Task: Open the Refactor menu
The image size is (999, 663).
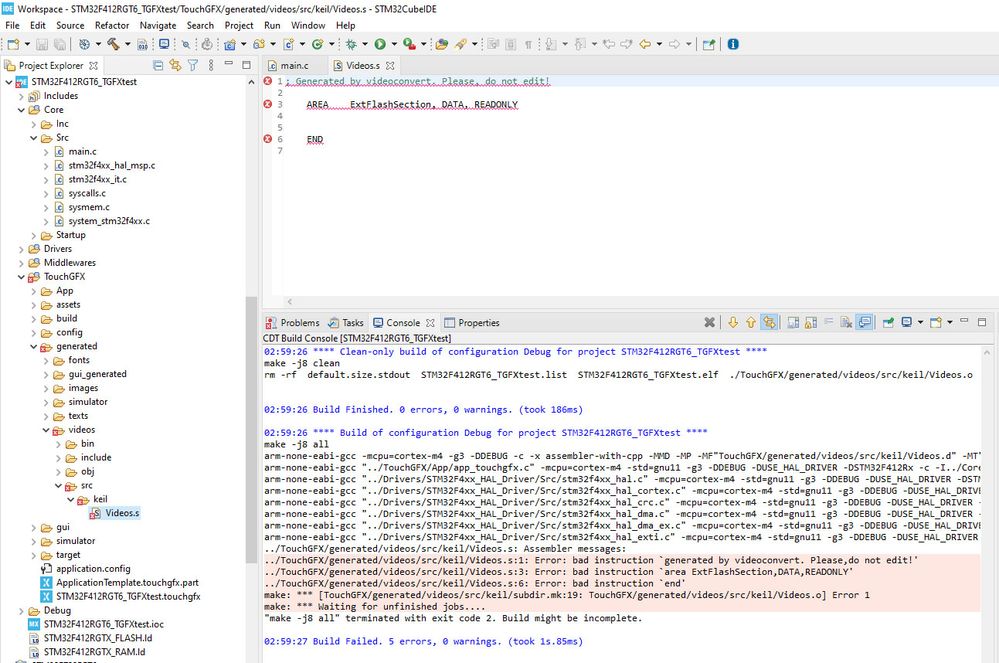Action: (111, 25)
